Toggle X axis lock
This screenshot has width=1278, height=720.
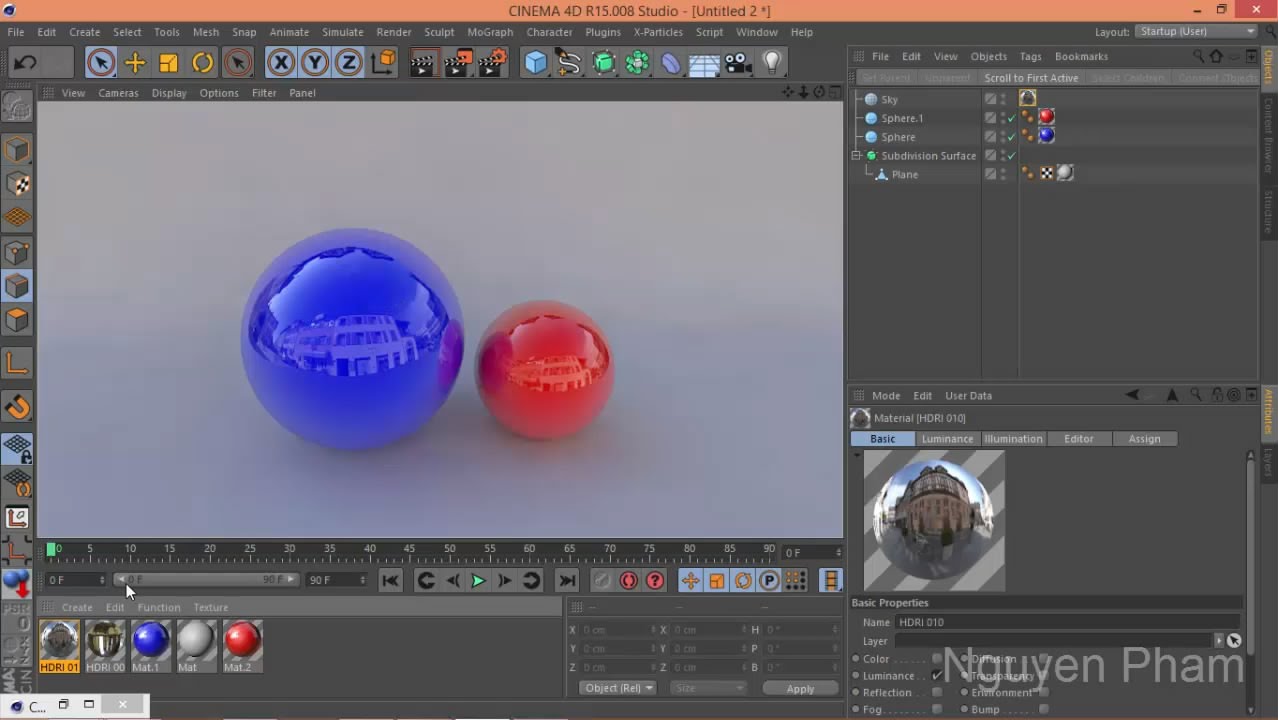tap(281, 63)
